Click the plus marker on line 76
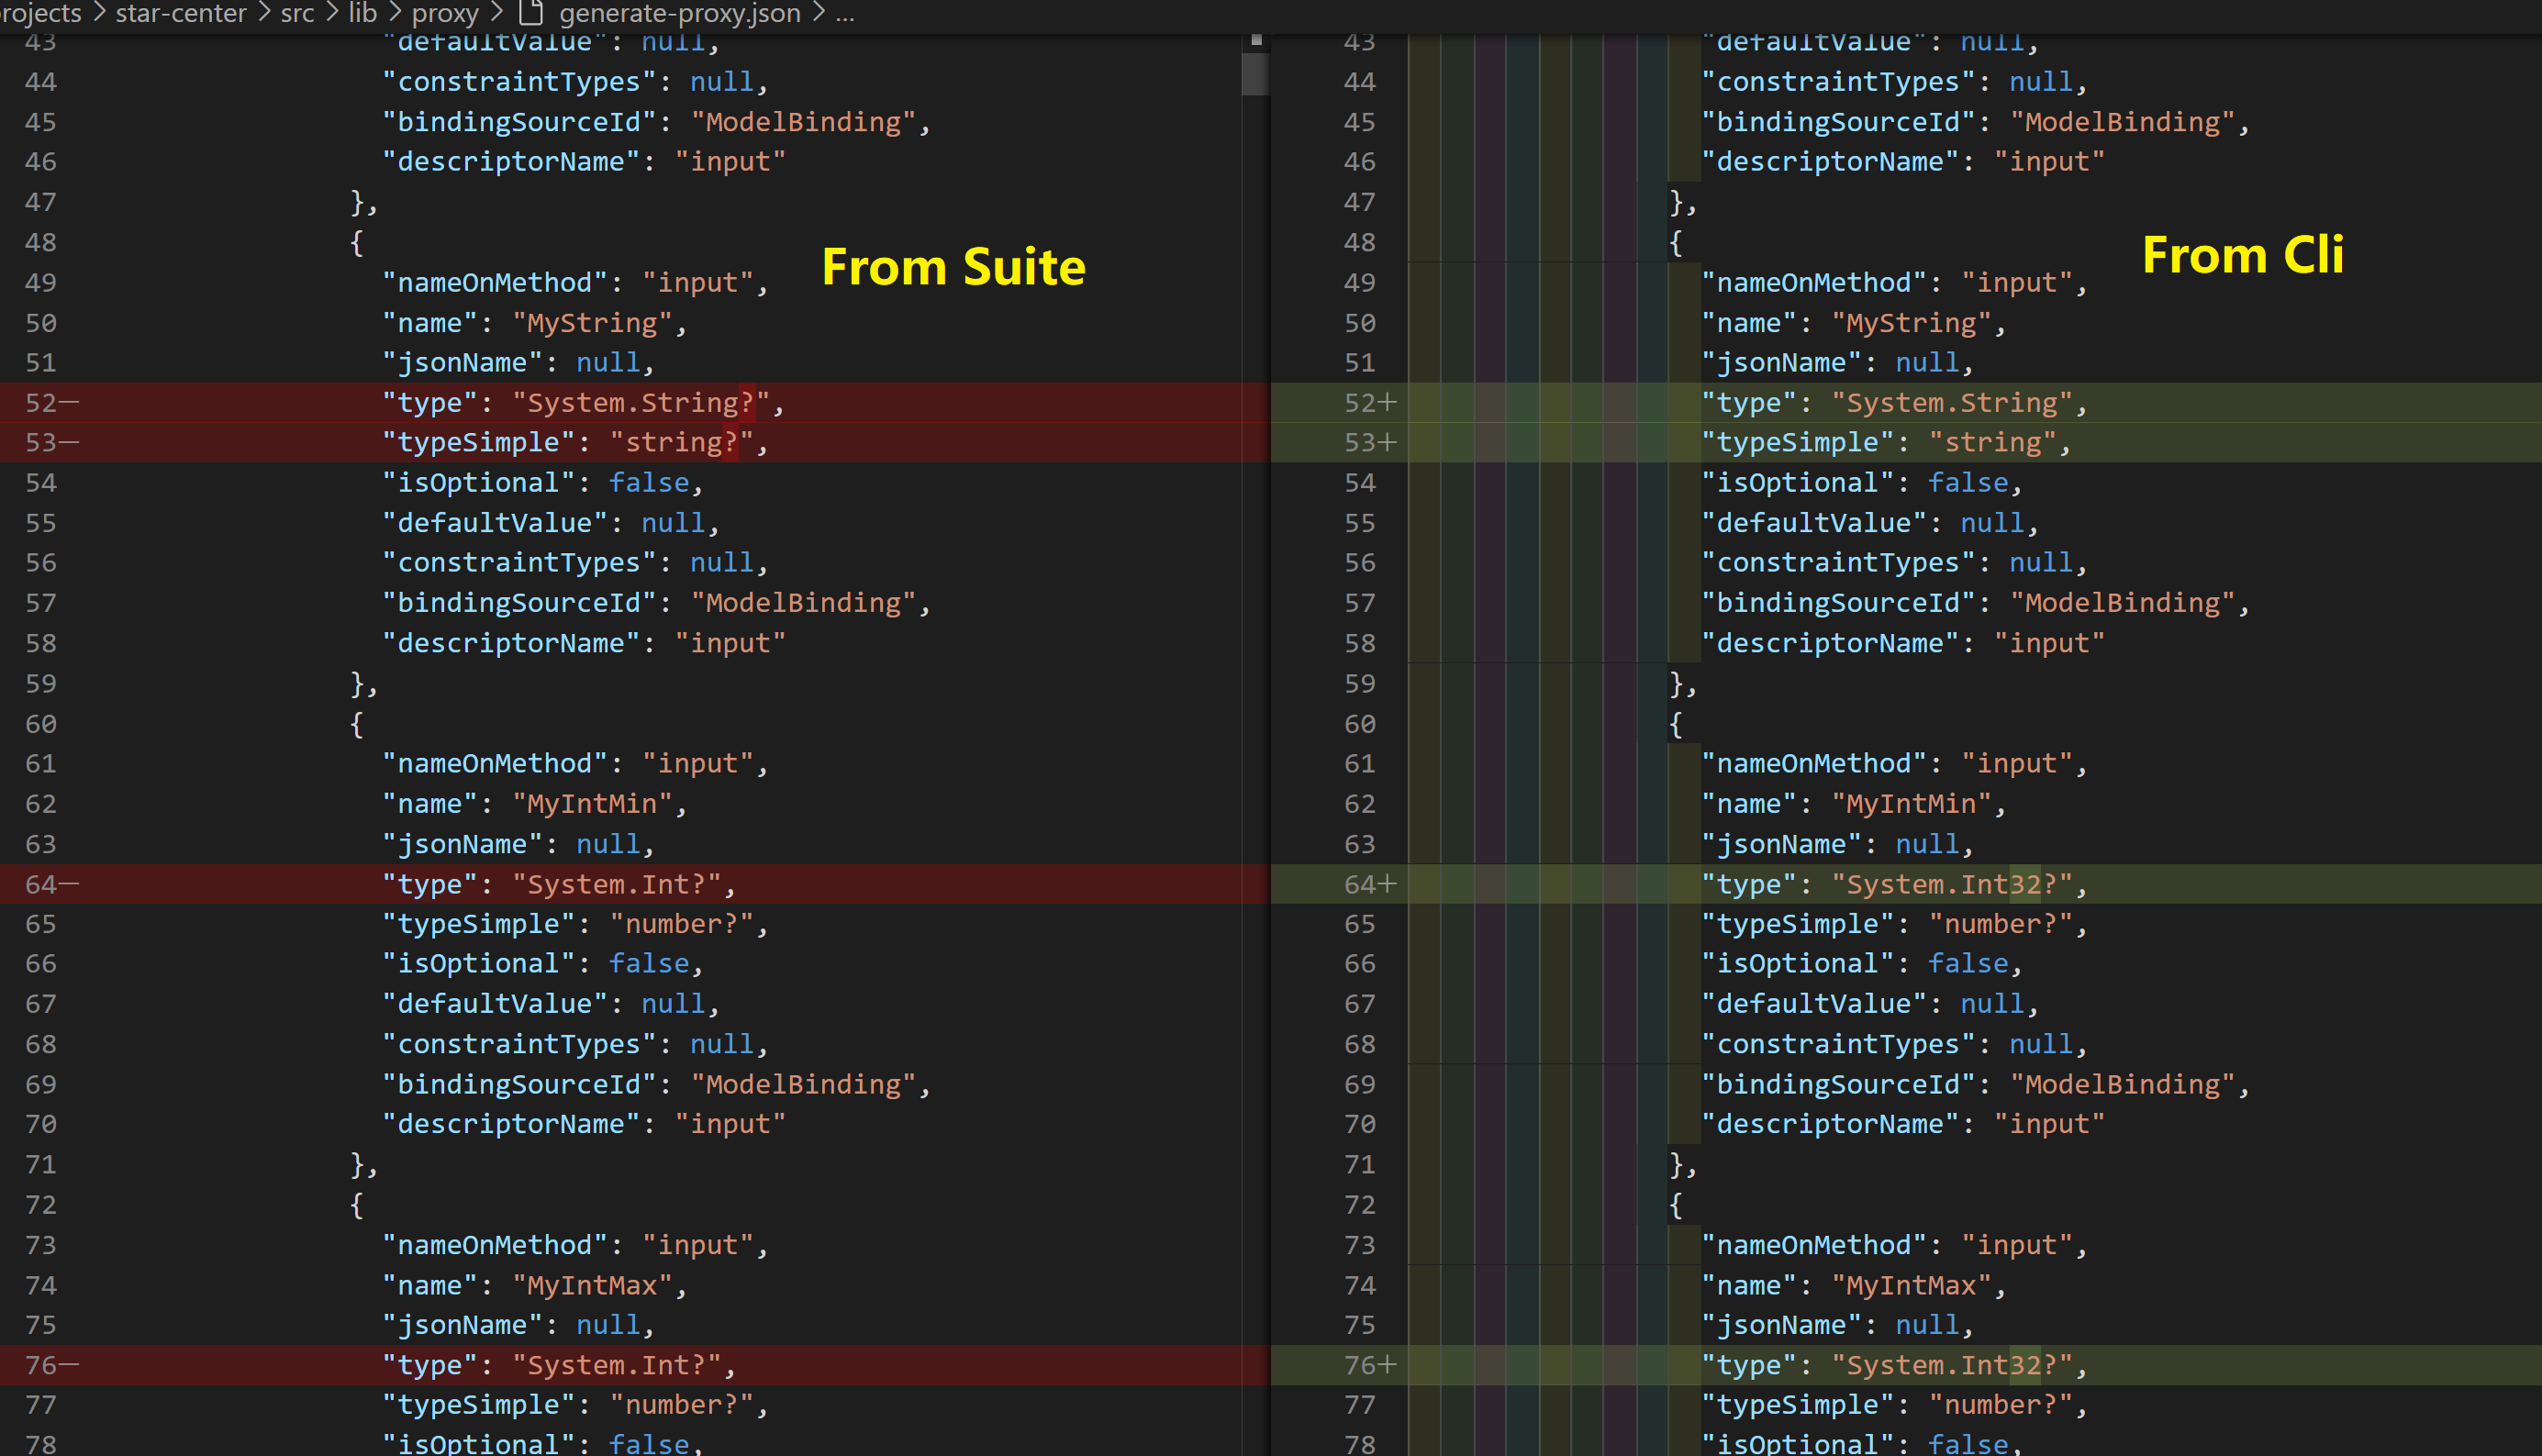 point(1387,1365)
